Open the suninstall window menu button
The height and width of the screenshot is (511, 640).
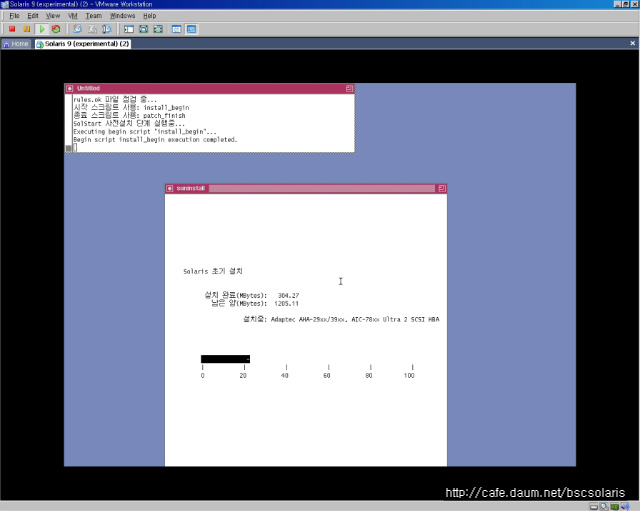pyautogui.click(x=170, y=188)
